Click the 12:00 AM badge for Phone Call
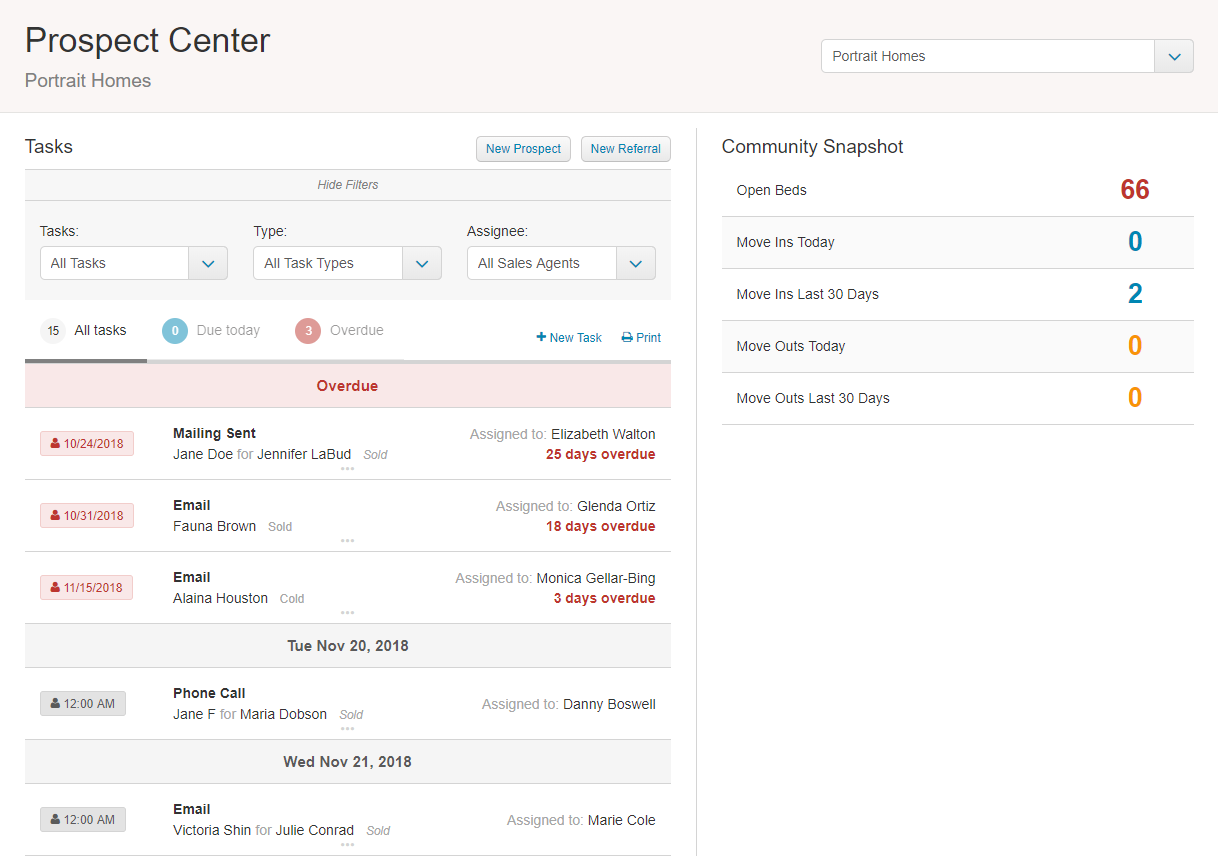The width and height of the screenshot is (1218, 856). 83,704
